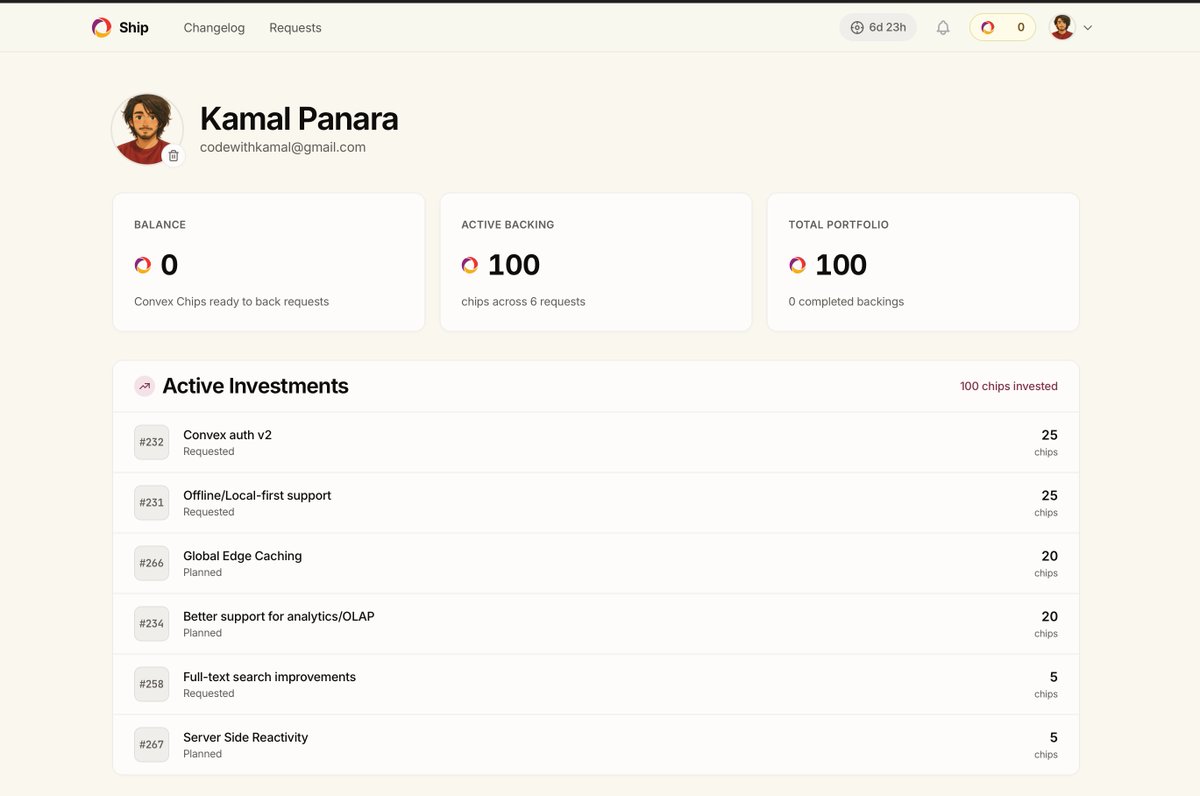Screen dimensions: 1200x796
Task: Open Full-text search improvements request
Action: tap(596, 684)
